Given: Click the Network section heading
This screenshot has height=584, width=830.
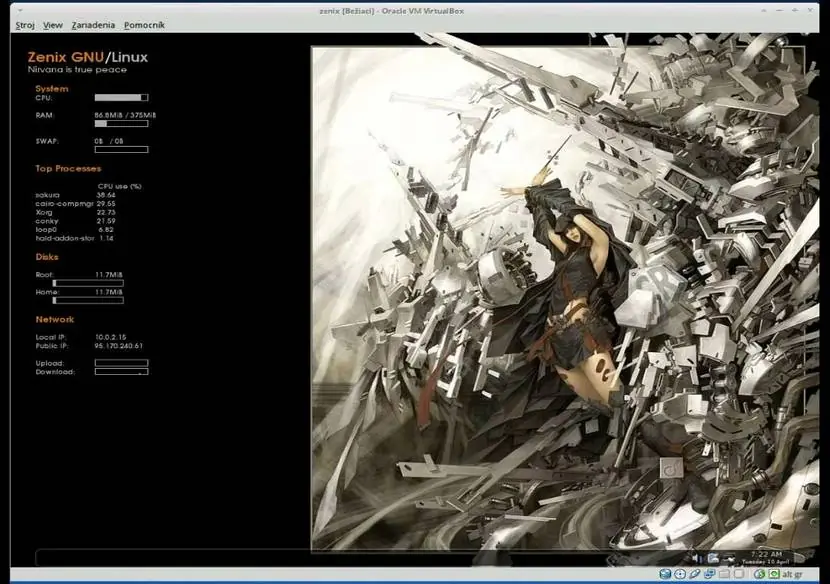Looking at the screenshot, I should point(55,319).
